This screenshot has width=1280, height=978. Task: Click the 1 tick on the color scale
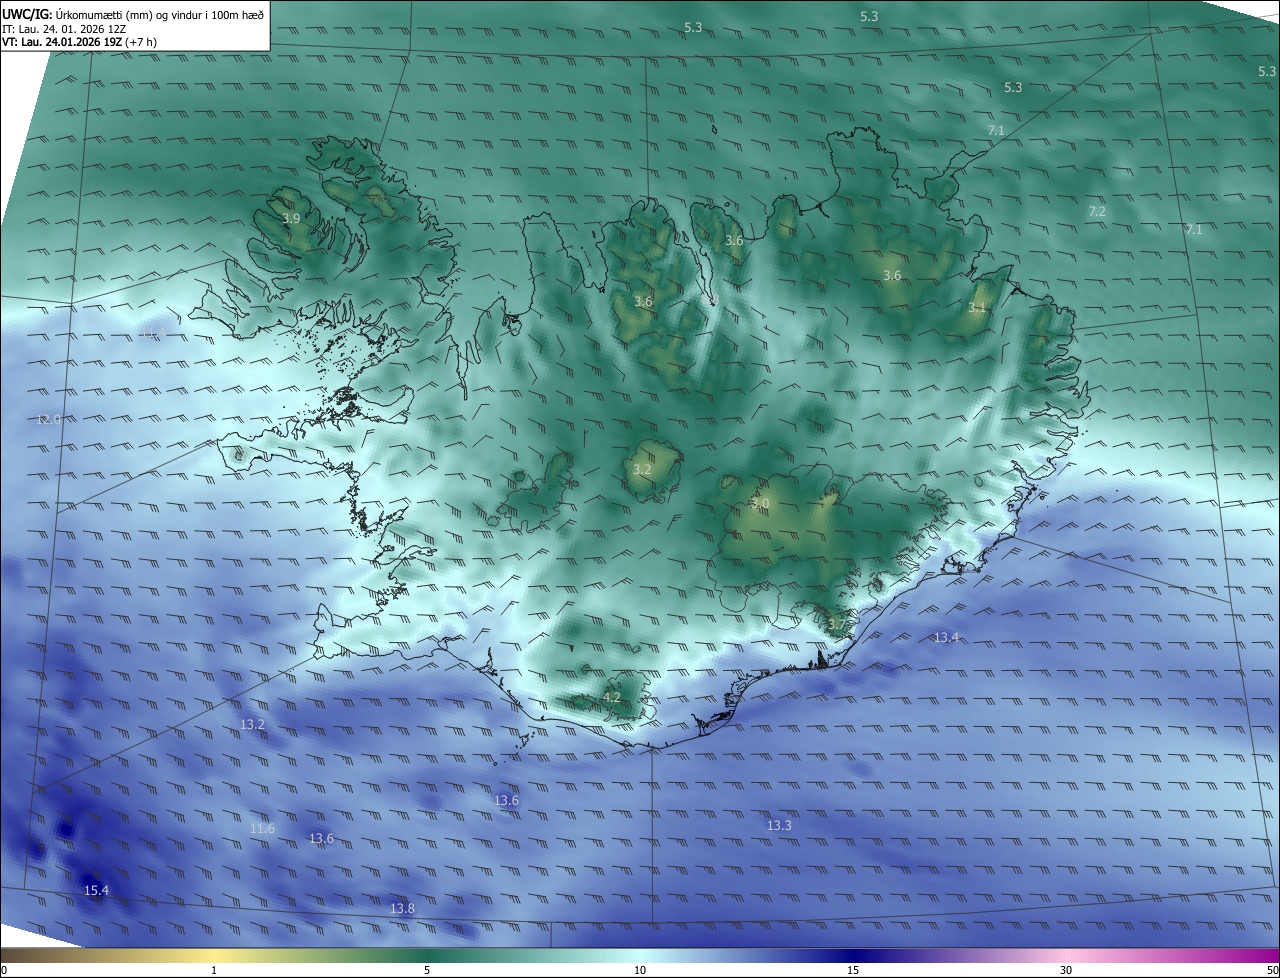214,970
